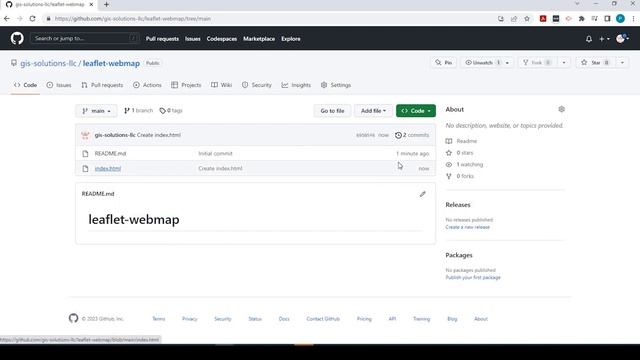Open the green Code dropdown button

(416, 111)
